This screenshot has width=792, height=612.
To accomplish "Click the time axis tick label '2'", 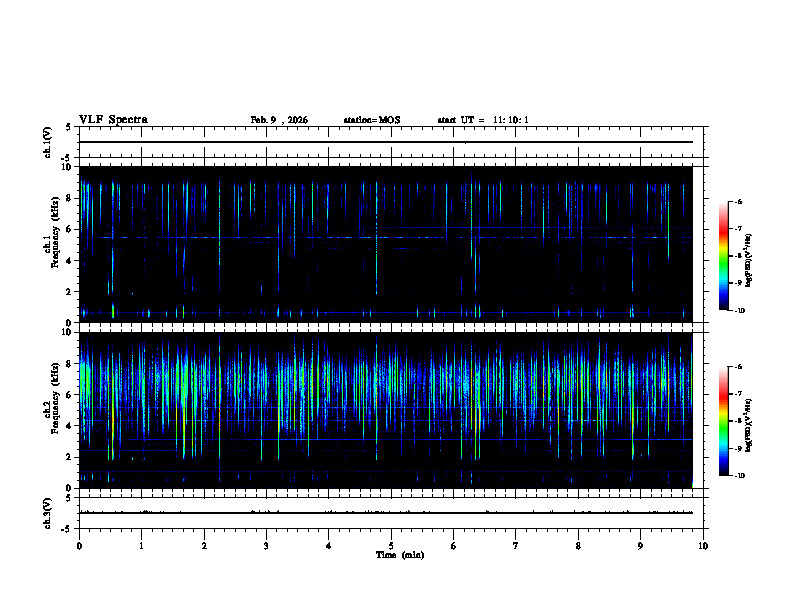I will click(x=204, y=546).
